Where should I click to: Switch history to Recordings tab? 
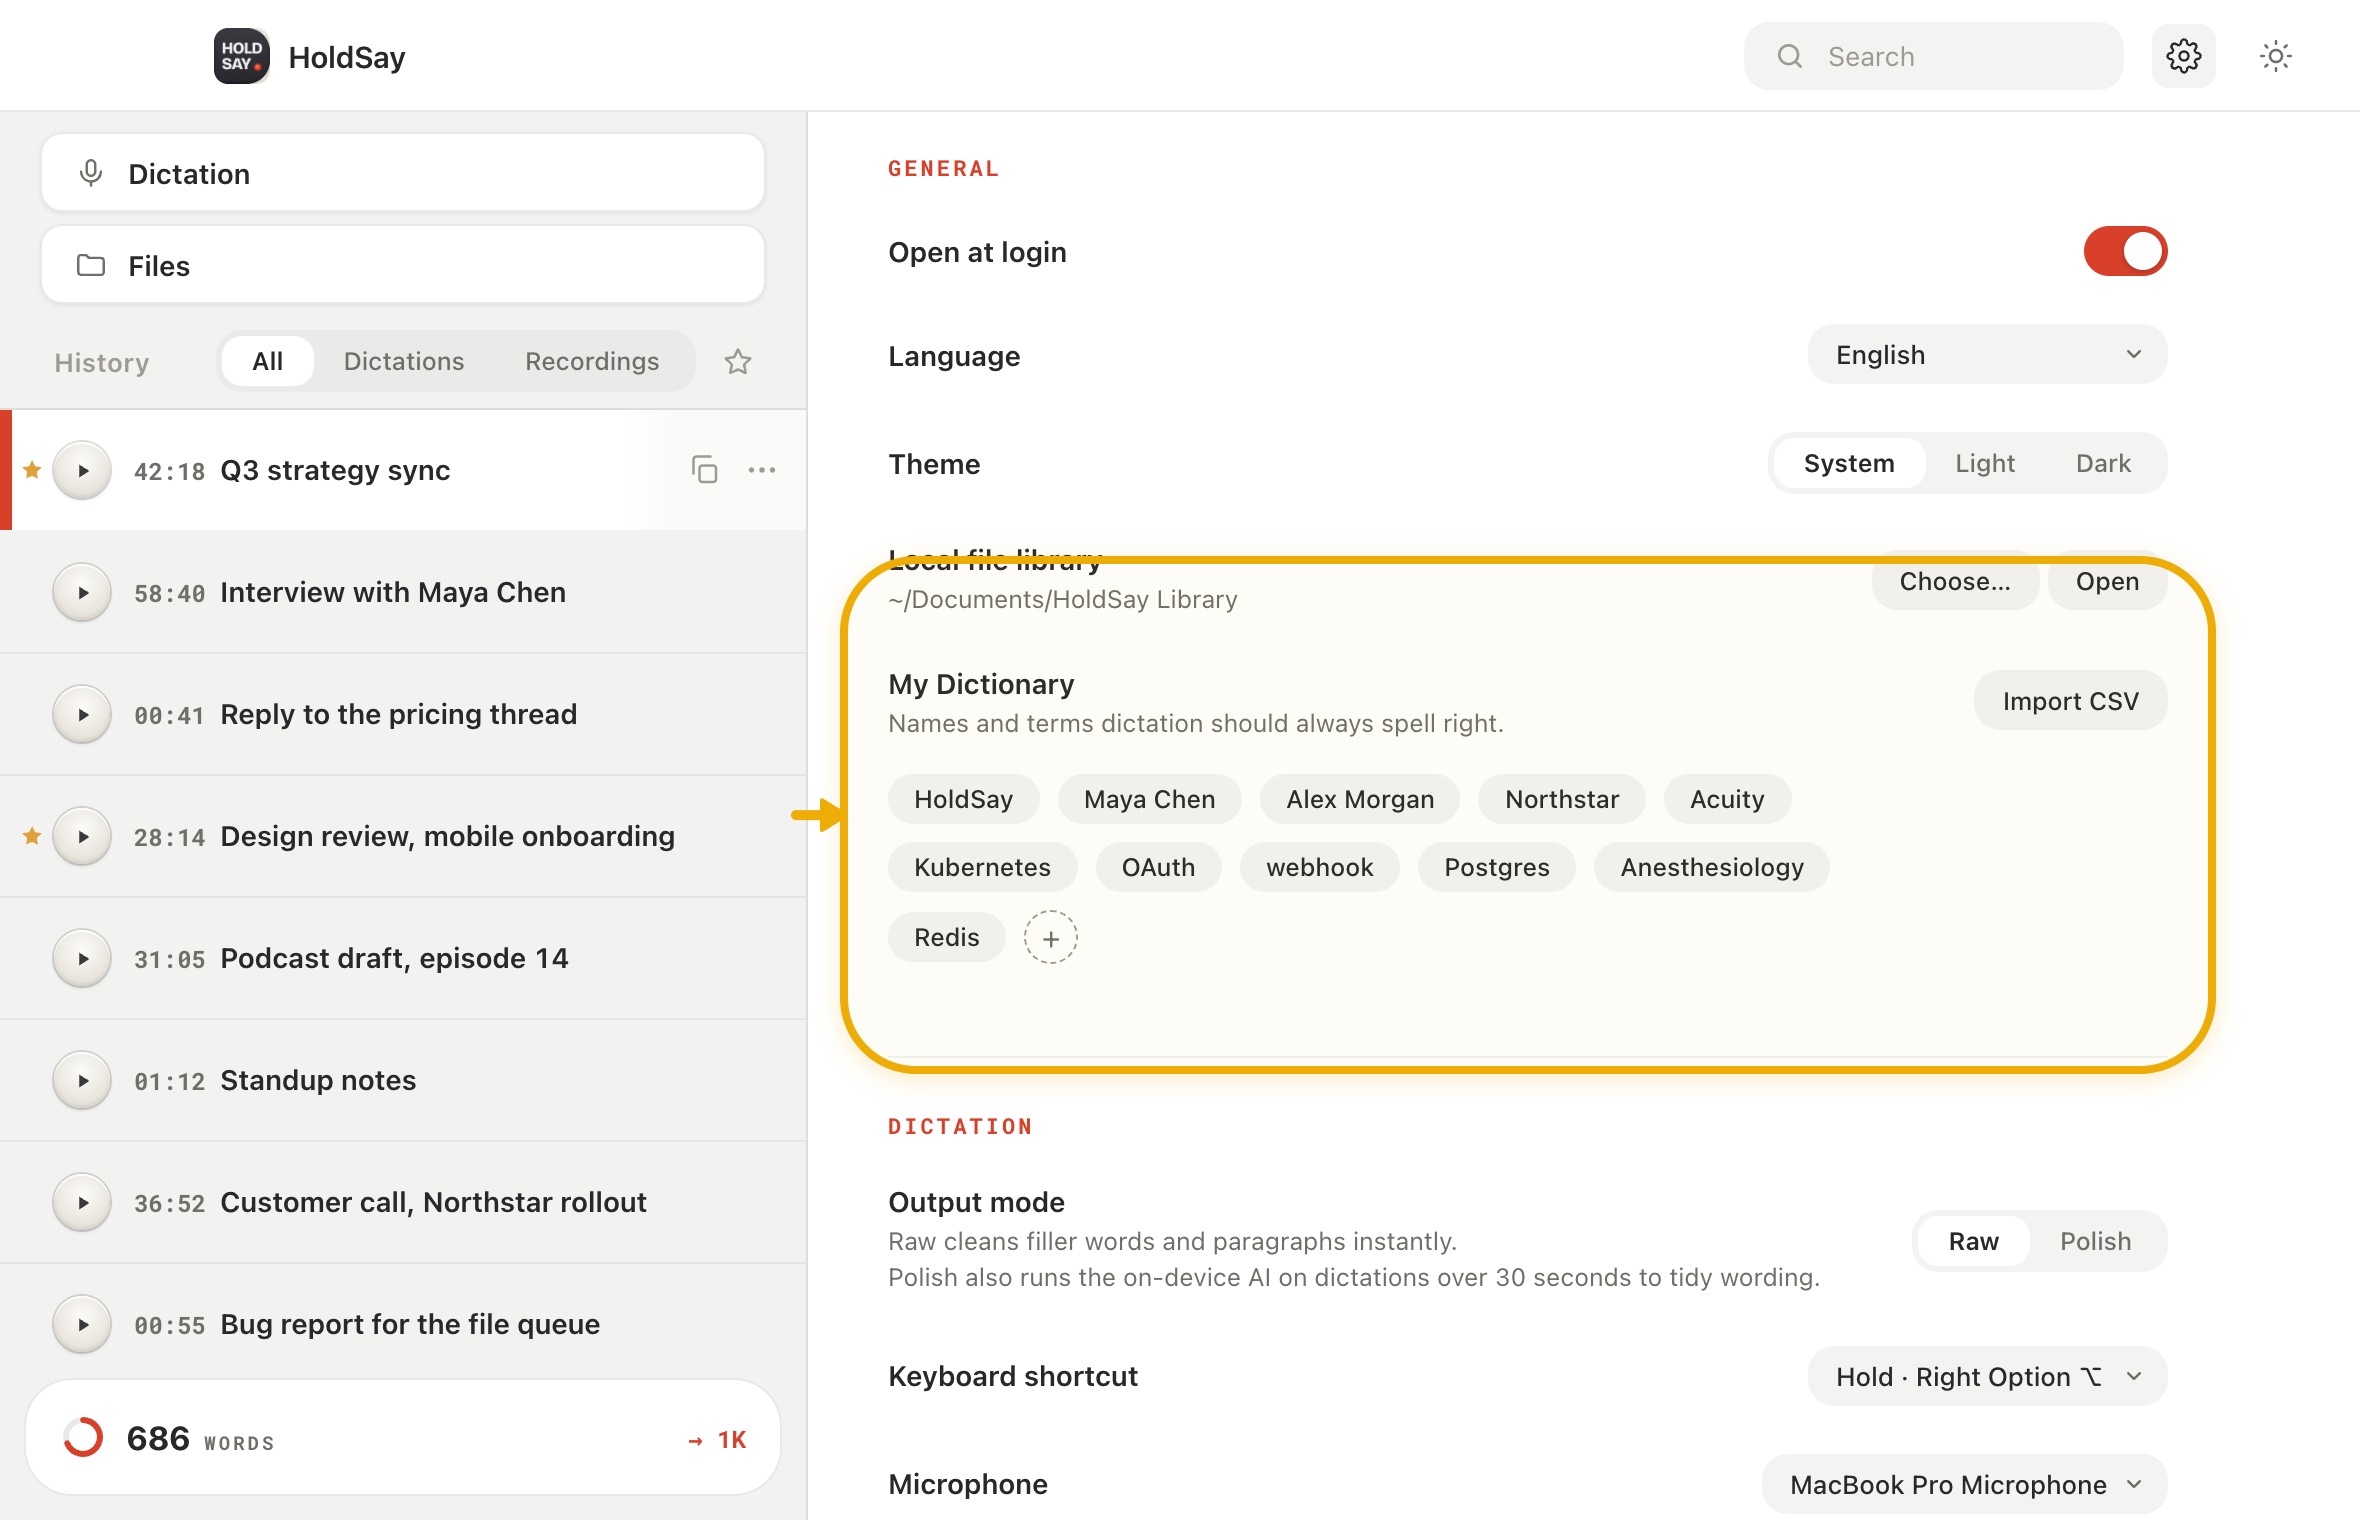[x=592, y=361]
